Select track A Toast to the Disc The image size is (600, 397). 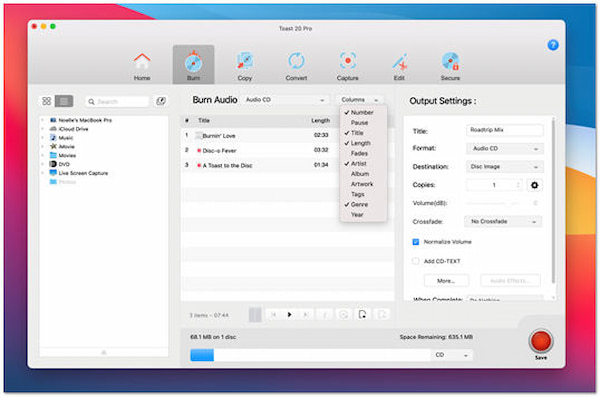pos(259,165)
